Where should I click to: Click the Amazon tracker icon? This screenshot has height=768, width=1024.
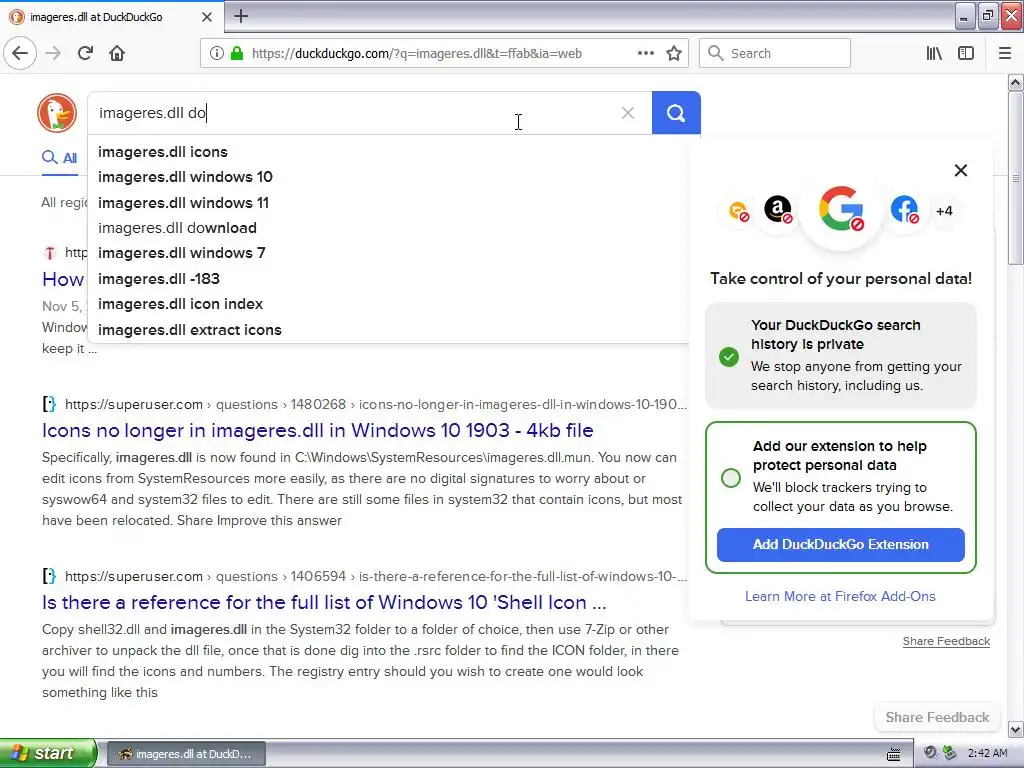click(778, 210)
